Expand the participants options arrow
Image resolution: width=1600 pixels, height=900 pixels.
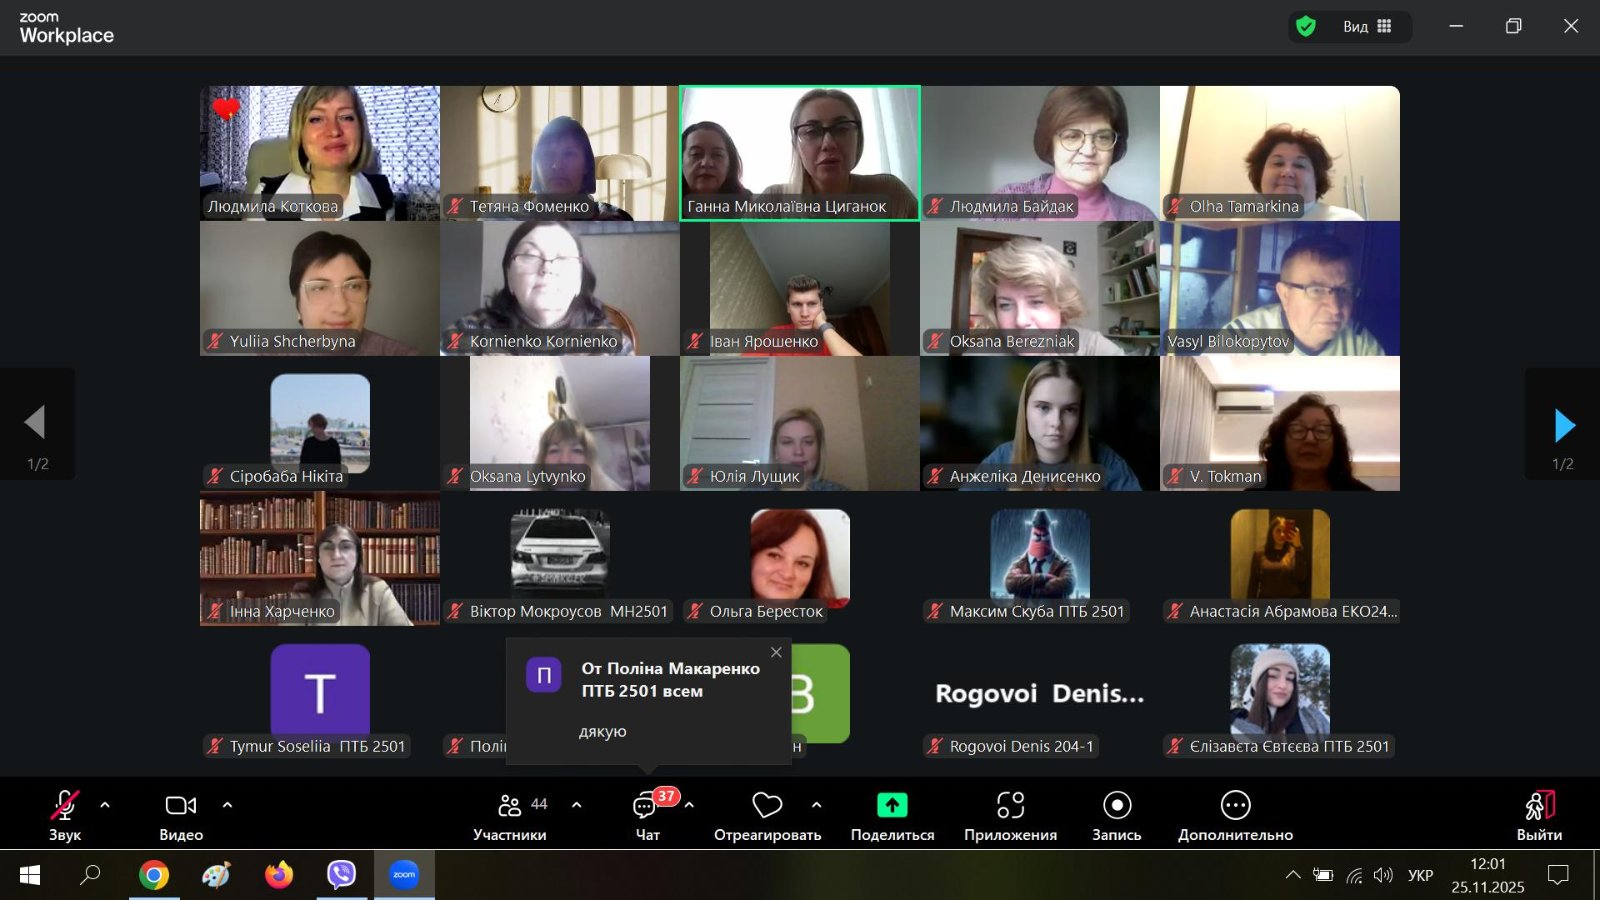click(x=576, y=804)
